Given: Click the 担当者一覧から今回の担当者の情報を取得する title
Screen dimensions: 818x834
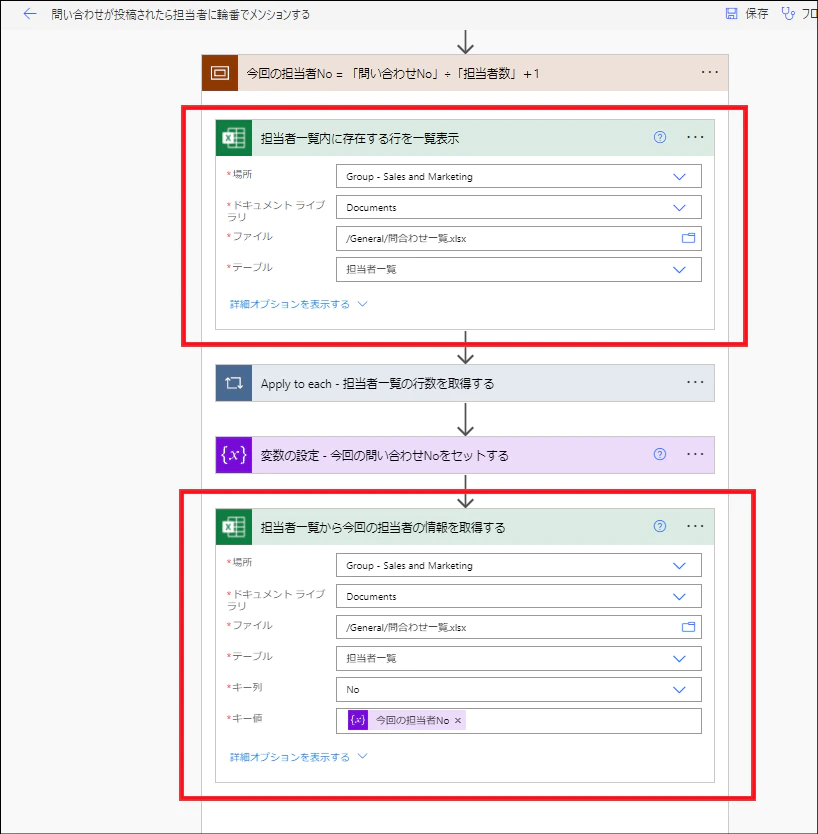Looking at the screenshot, I should coord(383,527).
